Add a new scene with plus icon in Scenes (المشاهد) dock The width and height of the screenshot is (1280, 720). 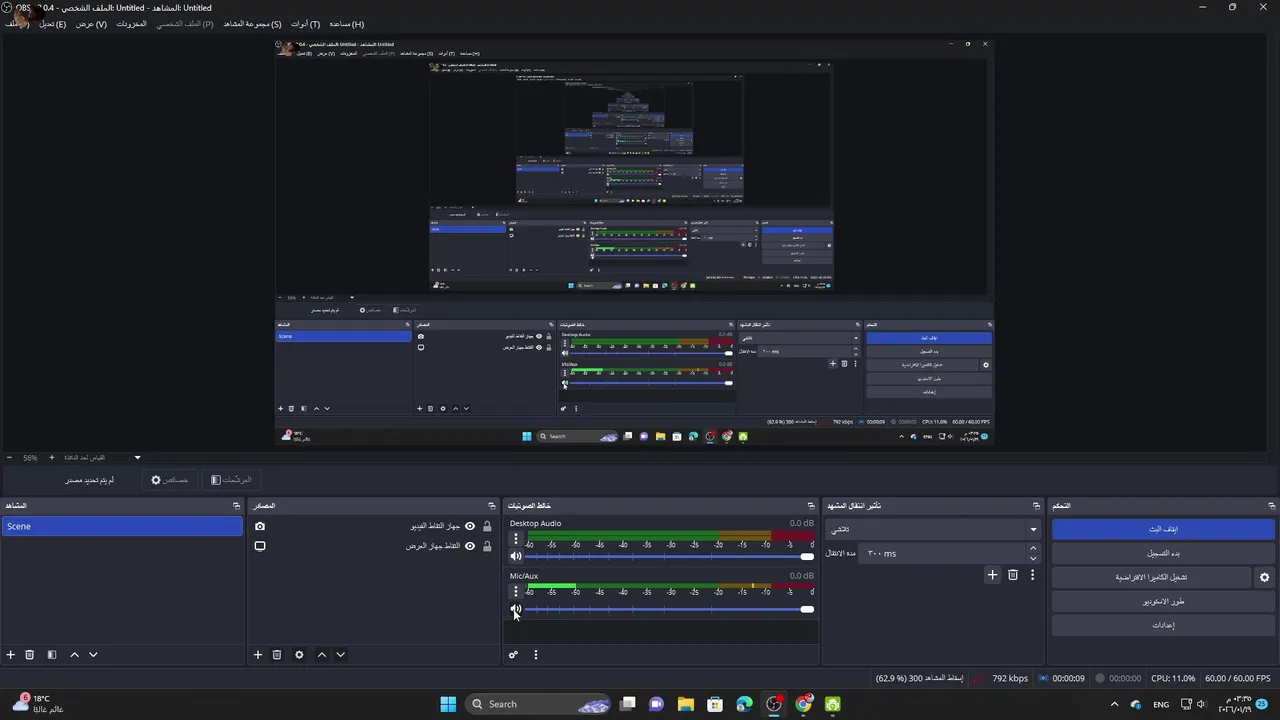click(11, 655)
